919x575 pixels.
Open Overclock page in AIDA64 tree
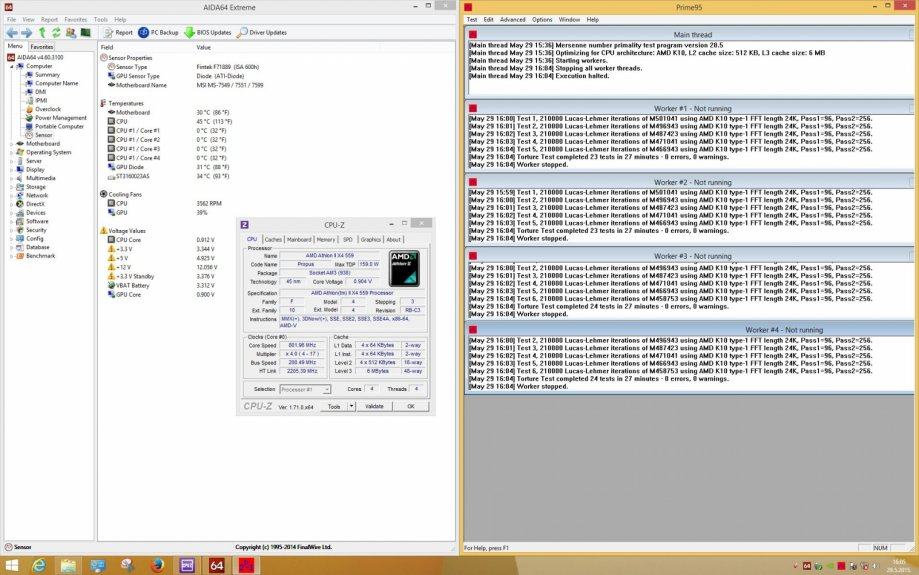pos(47,109)
